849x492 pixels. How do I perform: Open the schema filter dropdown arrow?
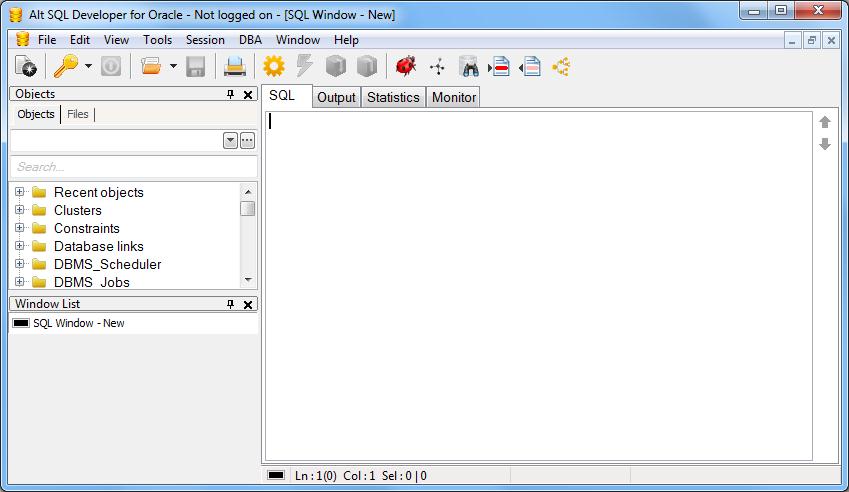[230, 141]
